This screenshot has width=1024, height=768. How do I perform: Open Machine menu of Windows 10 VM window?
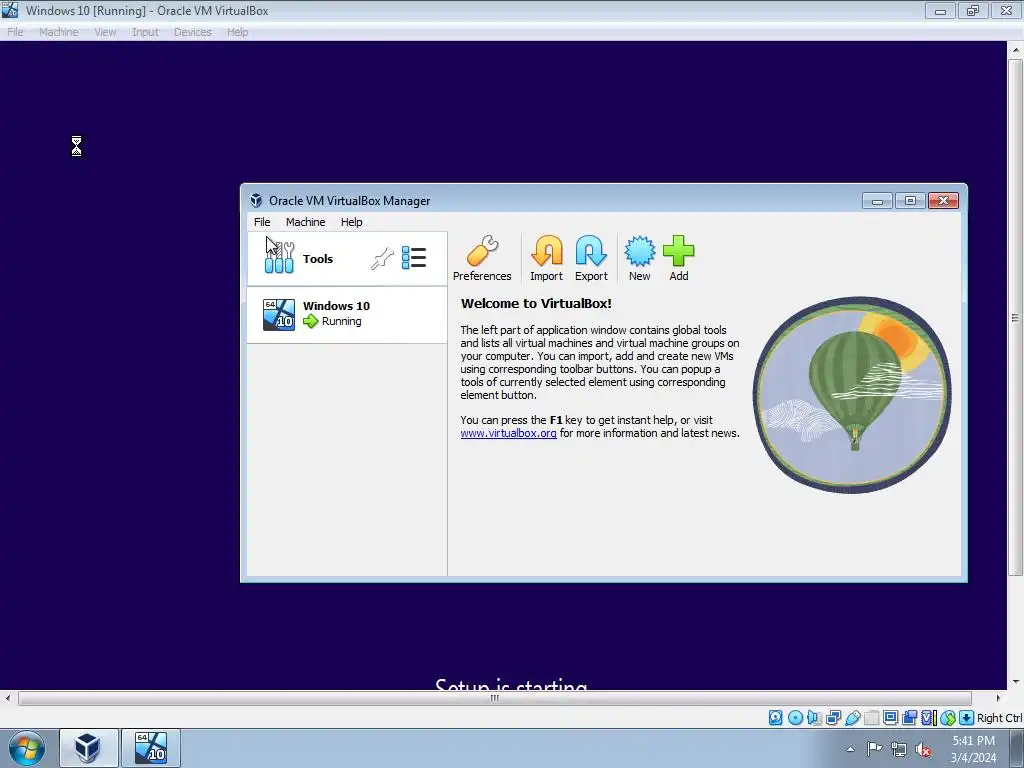coord(58,32)
